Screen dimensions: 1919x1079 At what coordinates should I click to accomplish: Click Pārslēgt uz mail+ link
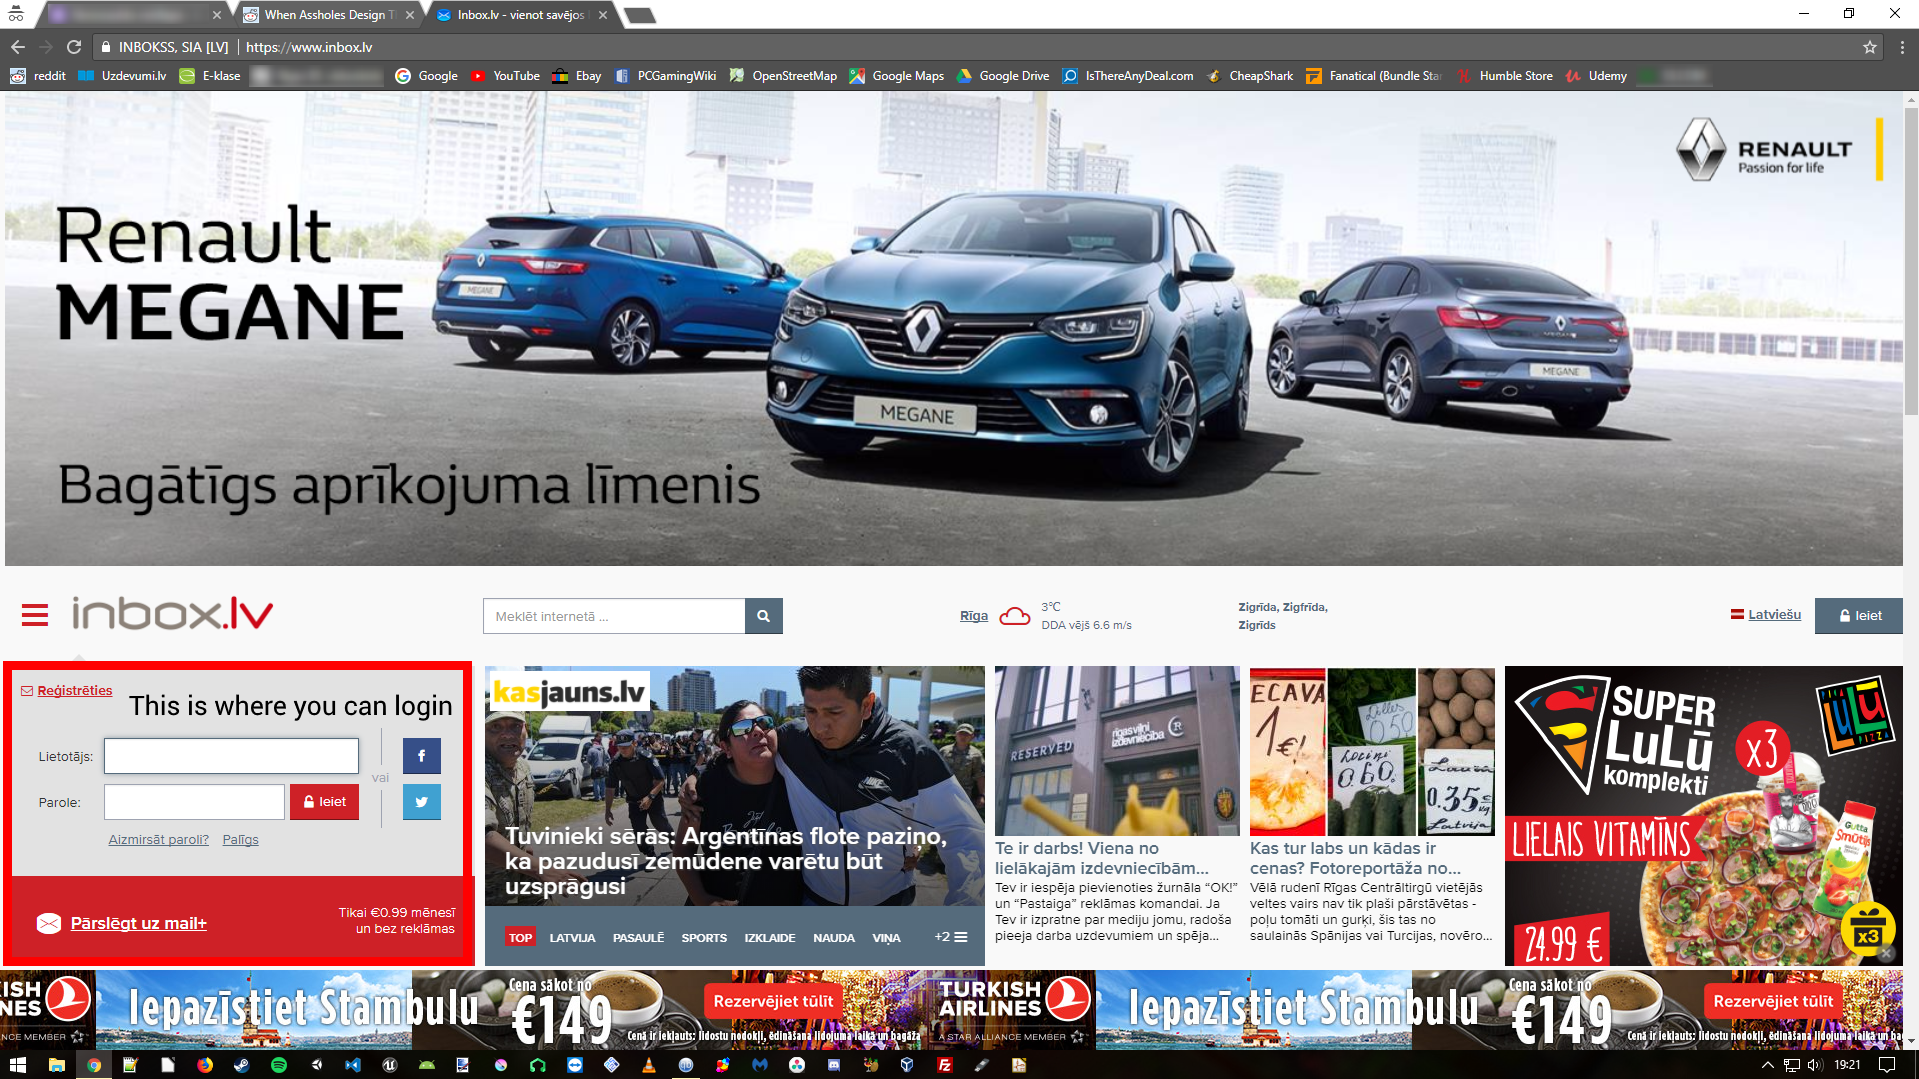(x=139, y=923)
